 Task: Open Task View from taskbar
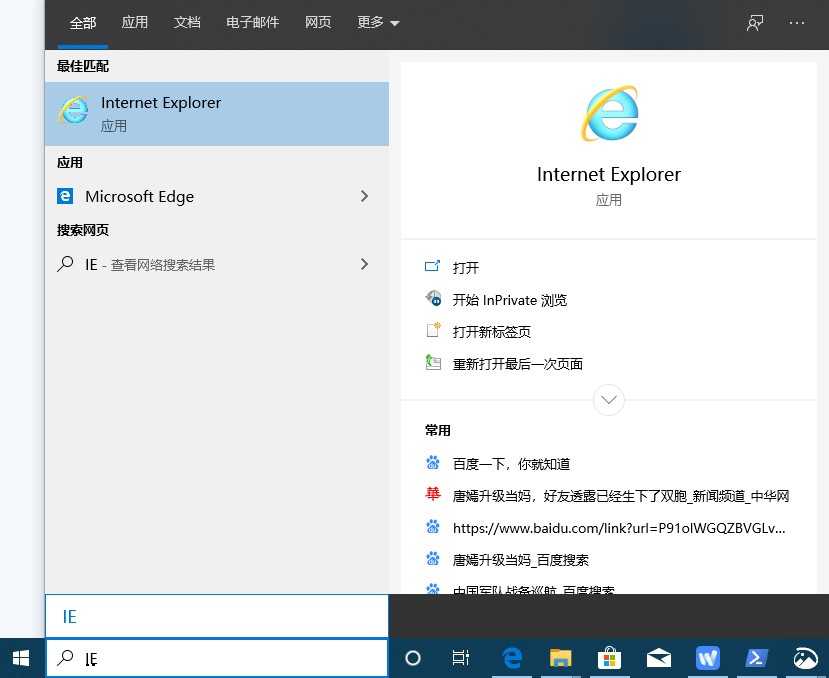(460, 658)
